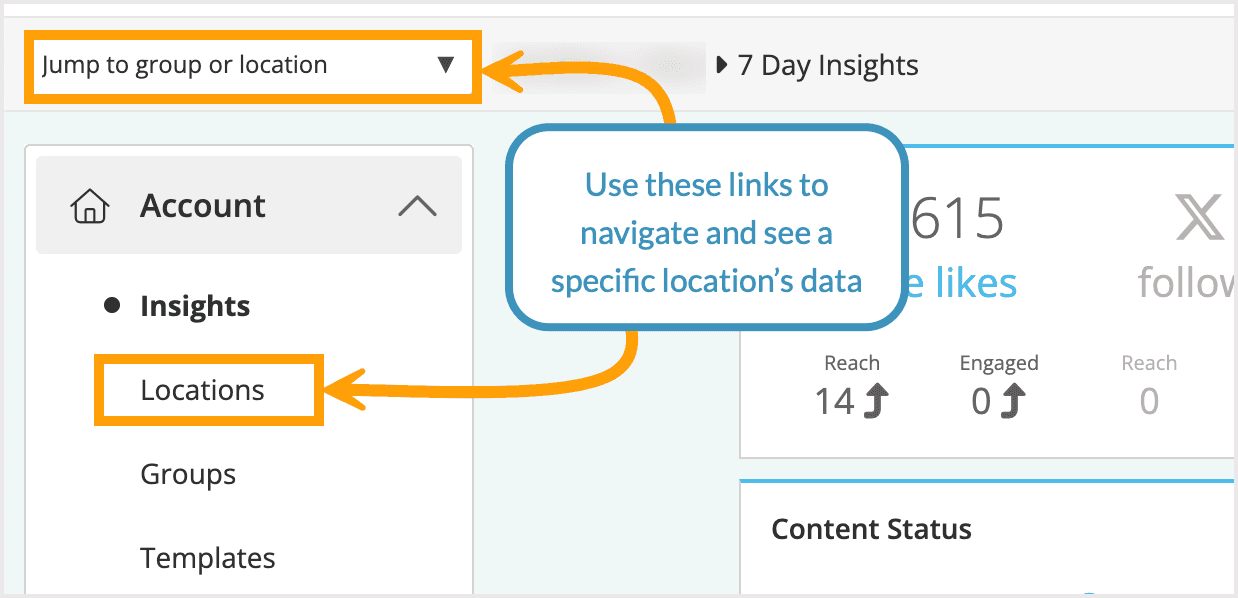Image resolution: width=1238 pixels, height=598 pixels.
Task: Open the Locations sidebar item
Action: (x=203, y=390)
